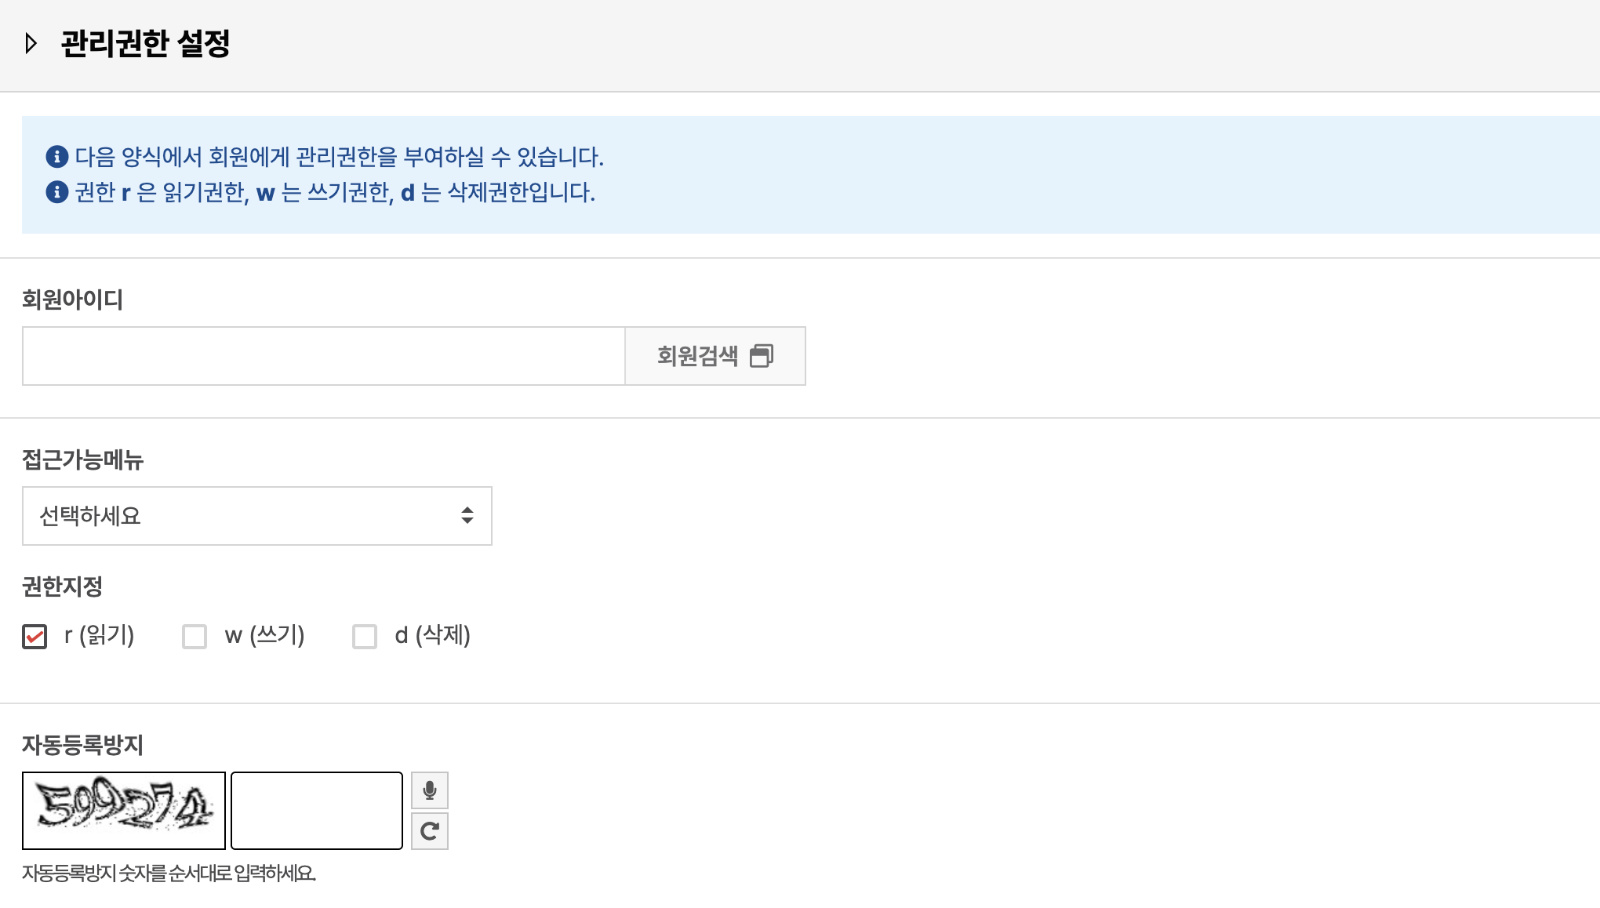Image resolution: width=1600 pixels, height=908 pixels.
Task: Enable the d (삭제) permission checkbox
Action: (x=365, y=636)
